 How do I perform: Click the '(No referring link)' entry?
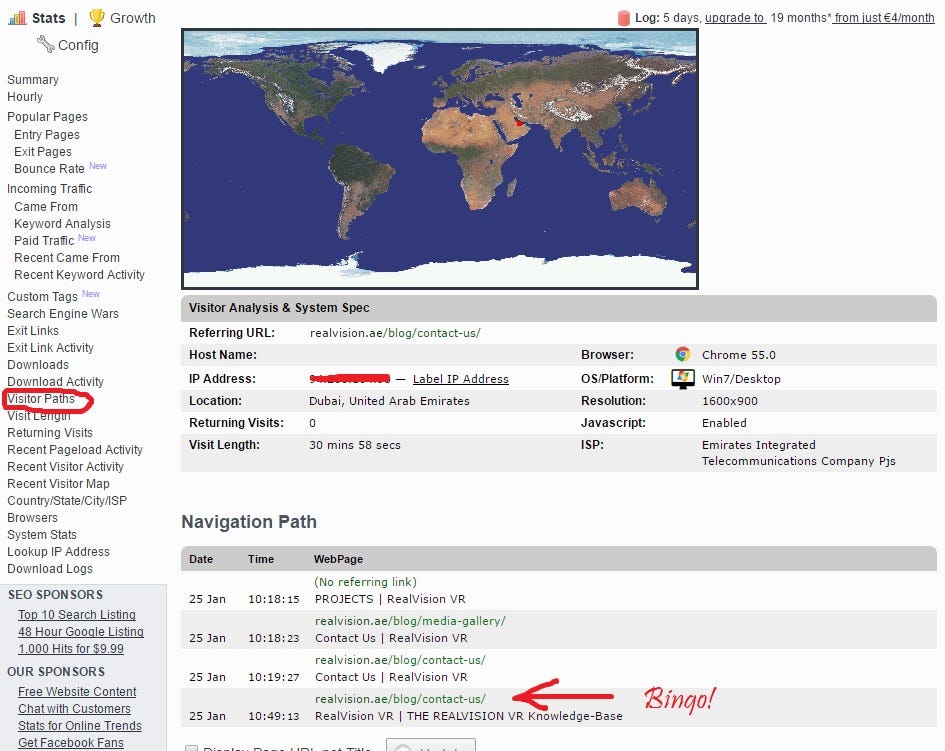(365, 582)
